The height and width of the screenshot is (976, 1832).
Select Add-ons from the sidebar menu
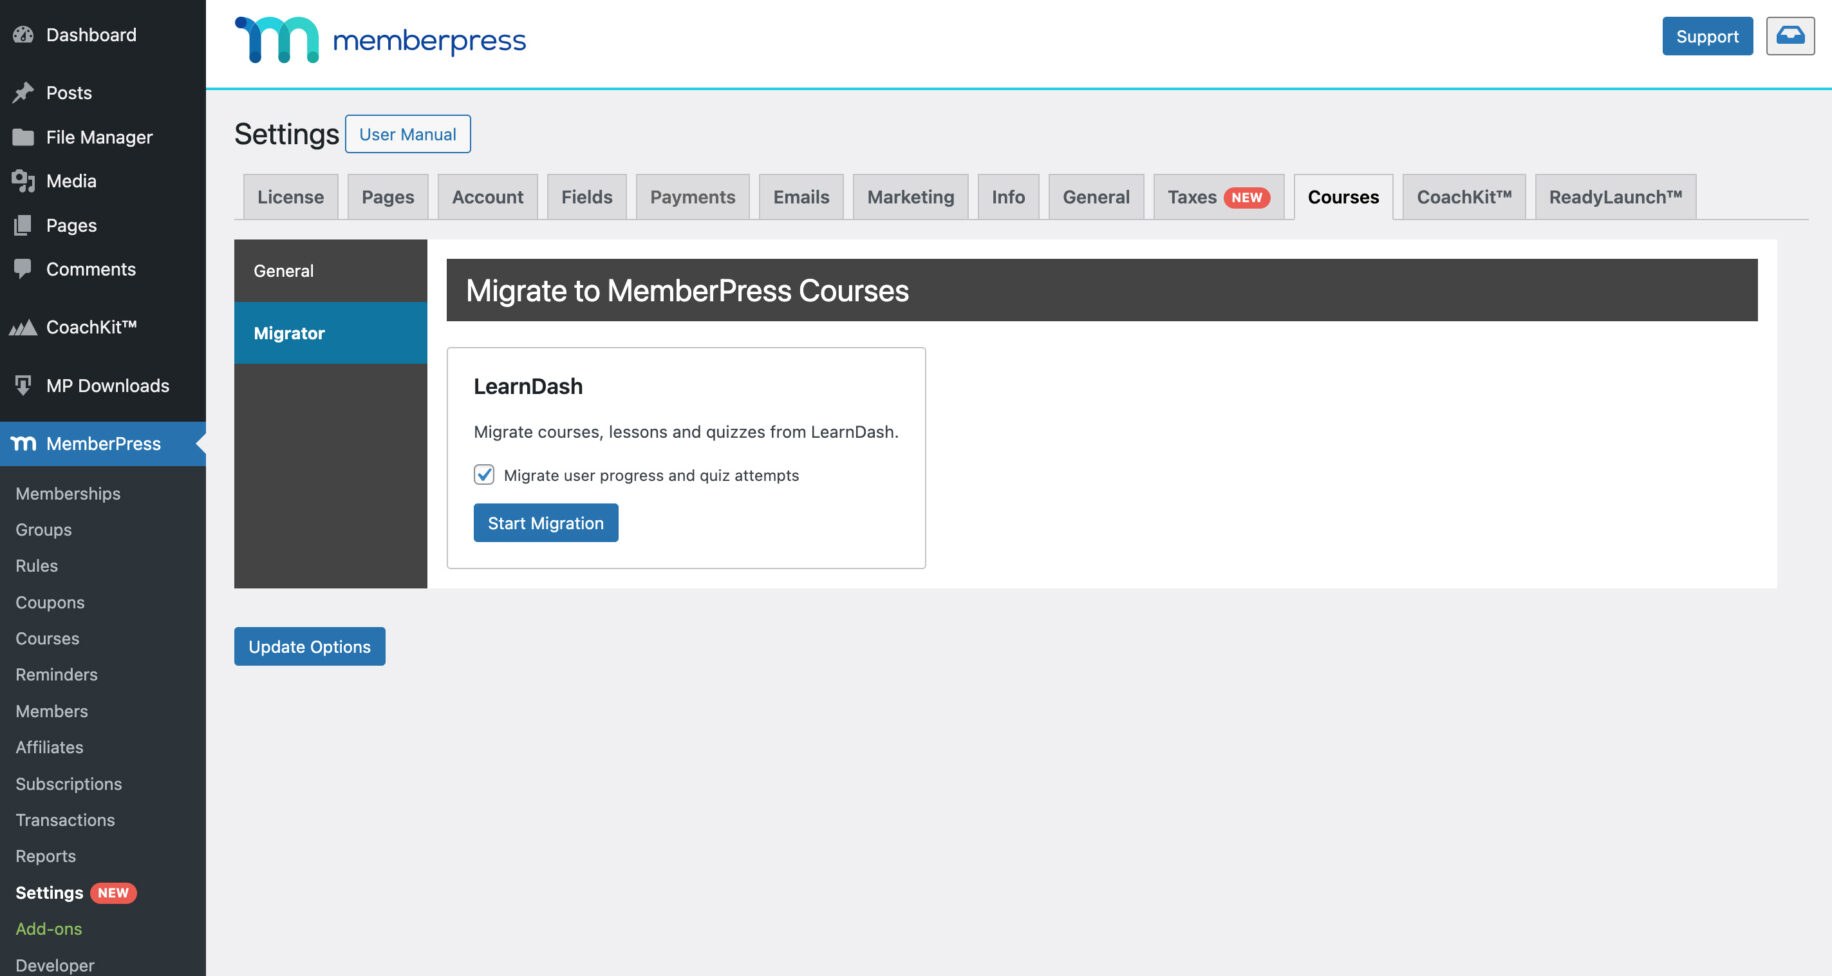pyautogui.click(x=49, y=929)
